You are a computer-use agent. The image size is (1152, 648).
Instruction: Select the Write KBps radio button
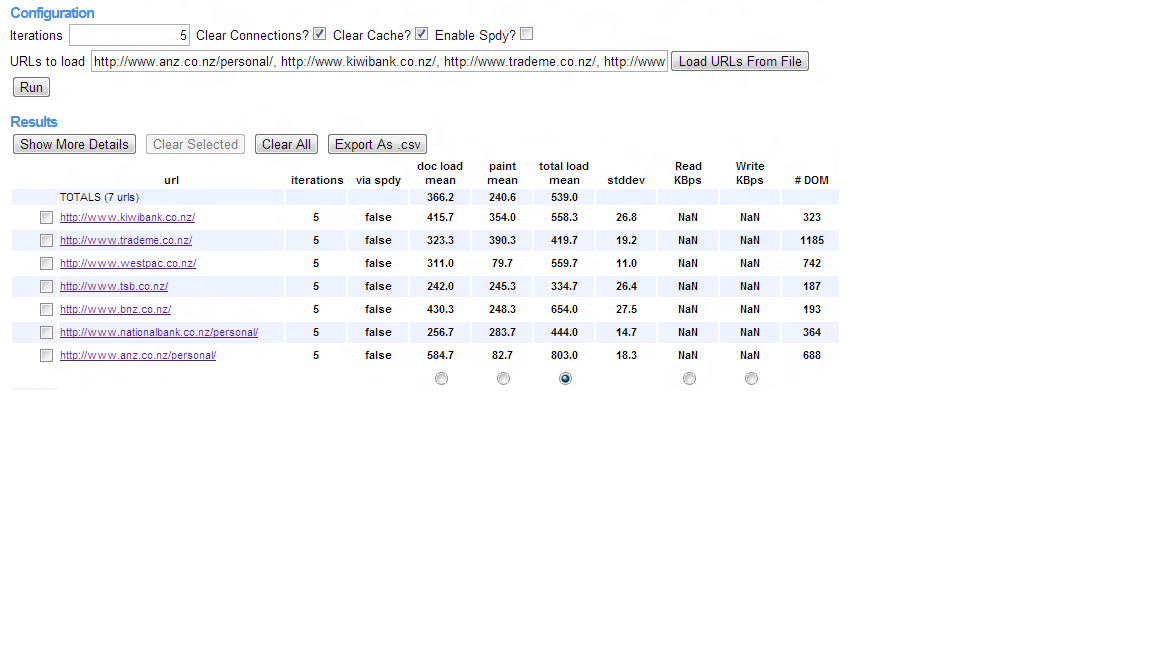pos(750,378)
